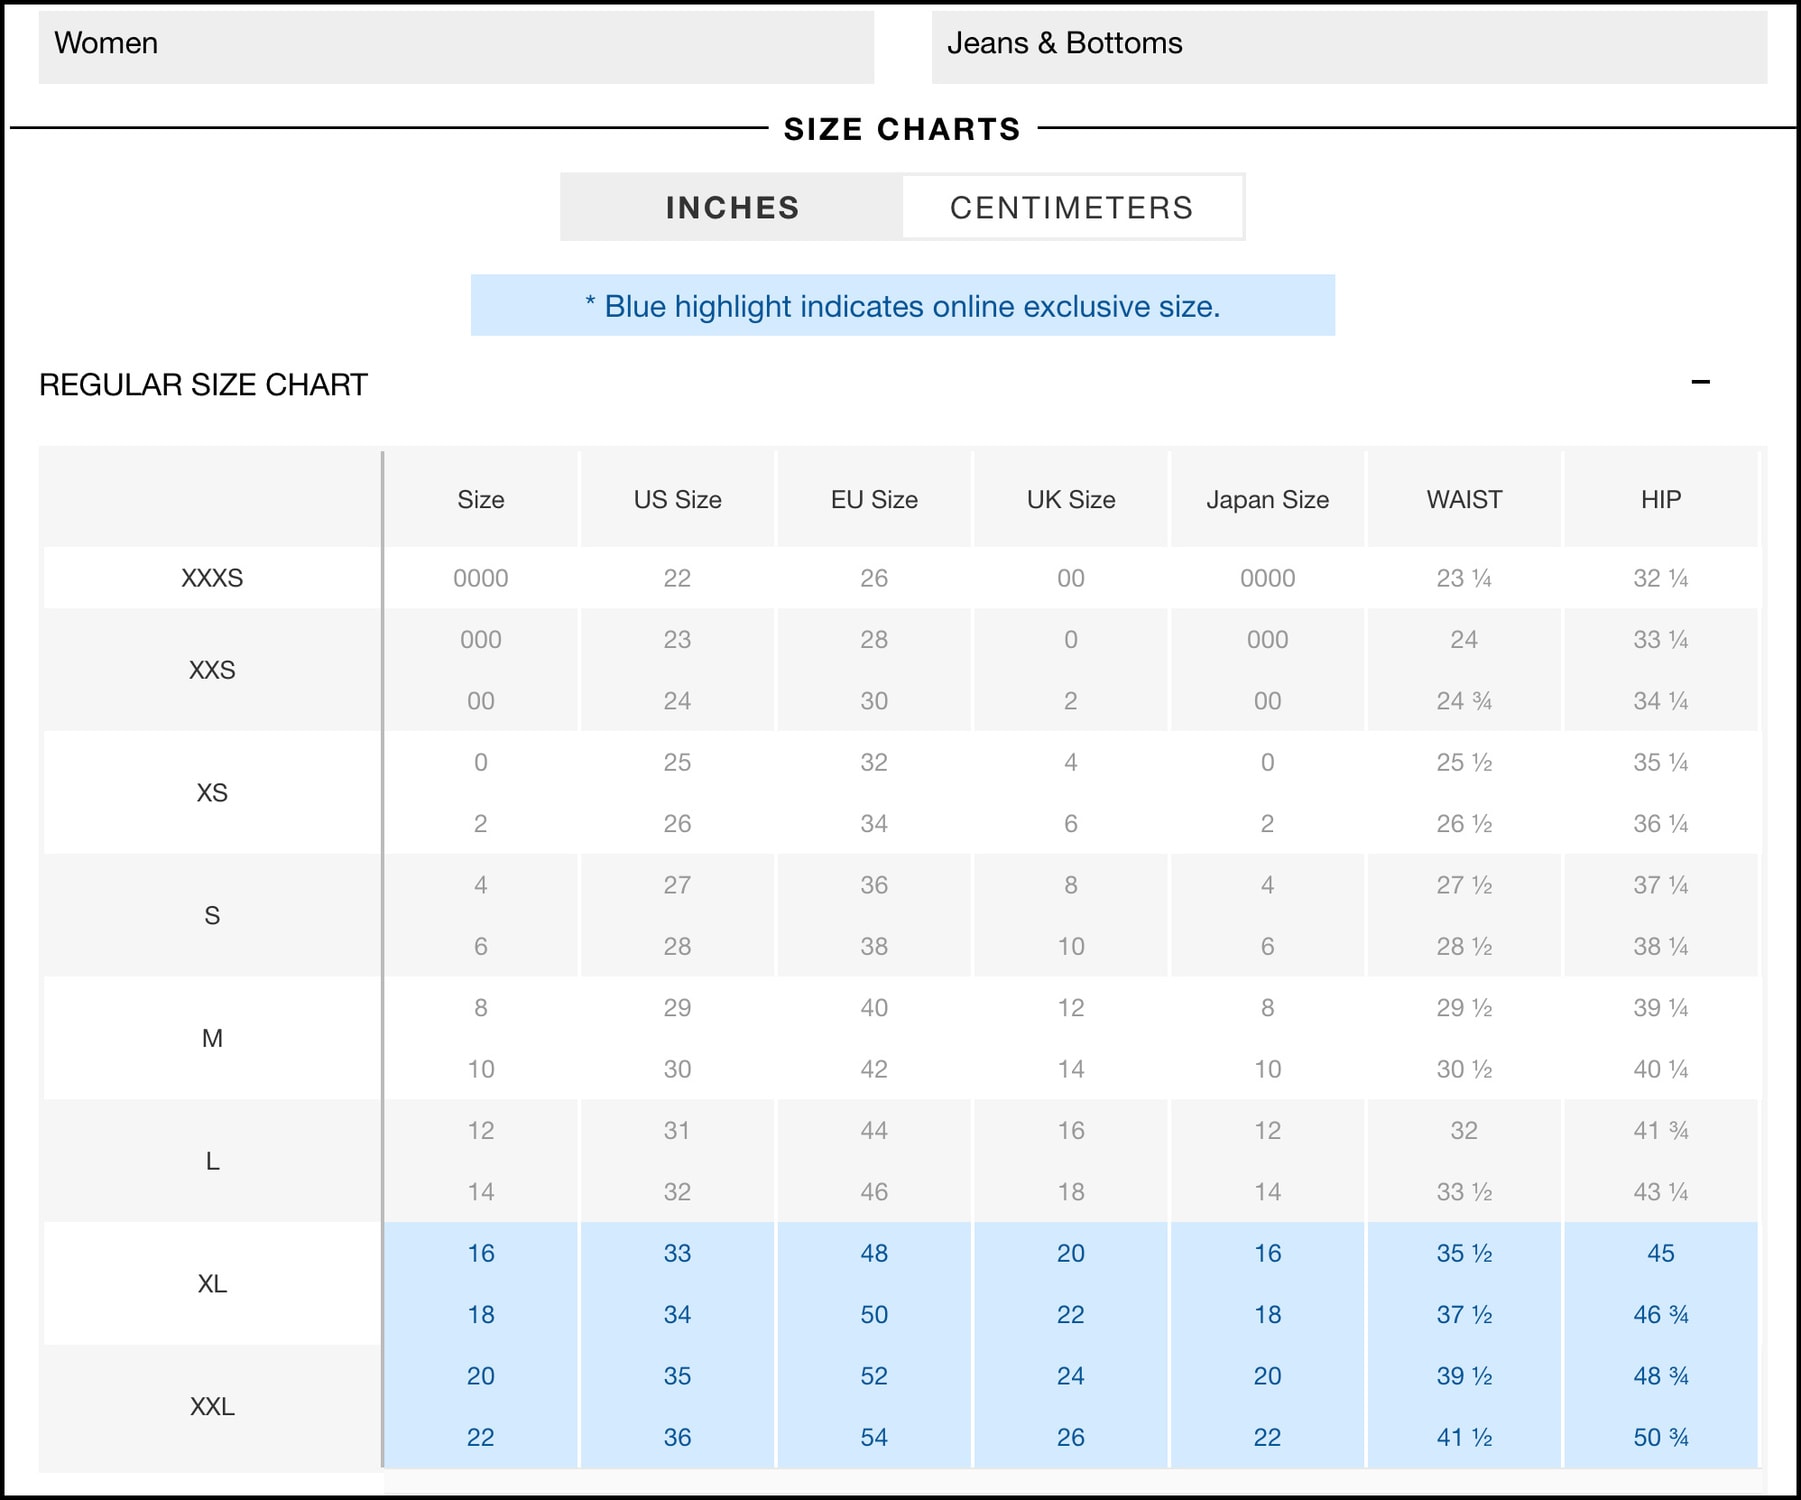
Task: Collapse the Regular Size Chart section
Action: 1700,382
